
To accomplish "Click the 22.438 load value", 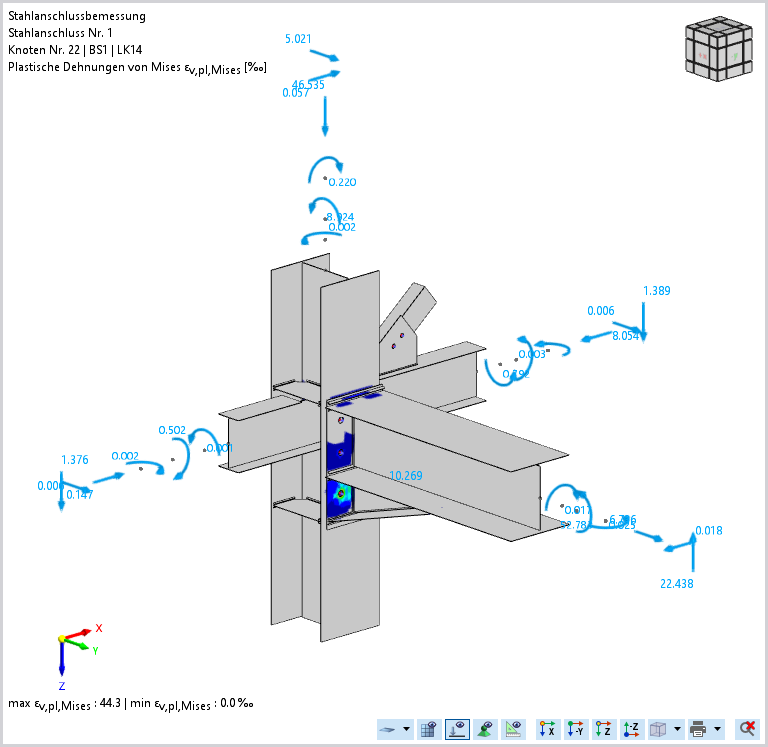I will 676,584.
